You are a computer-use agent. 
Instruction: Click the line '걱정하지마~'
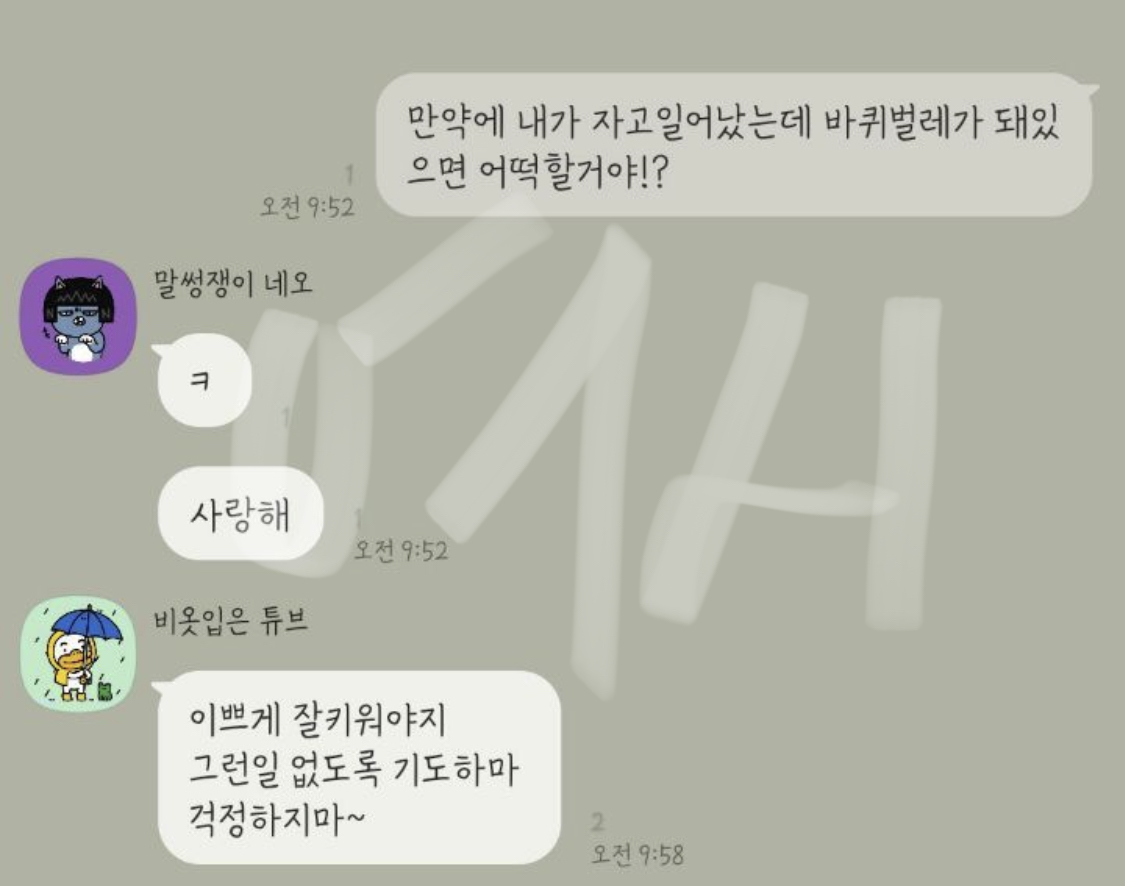click(x=277, y=819)
